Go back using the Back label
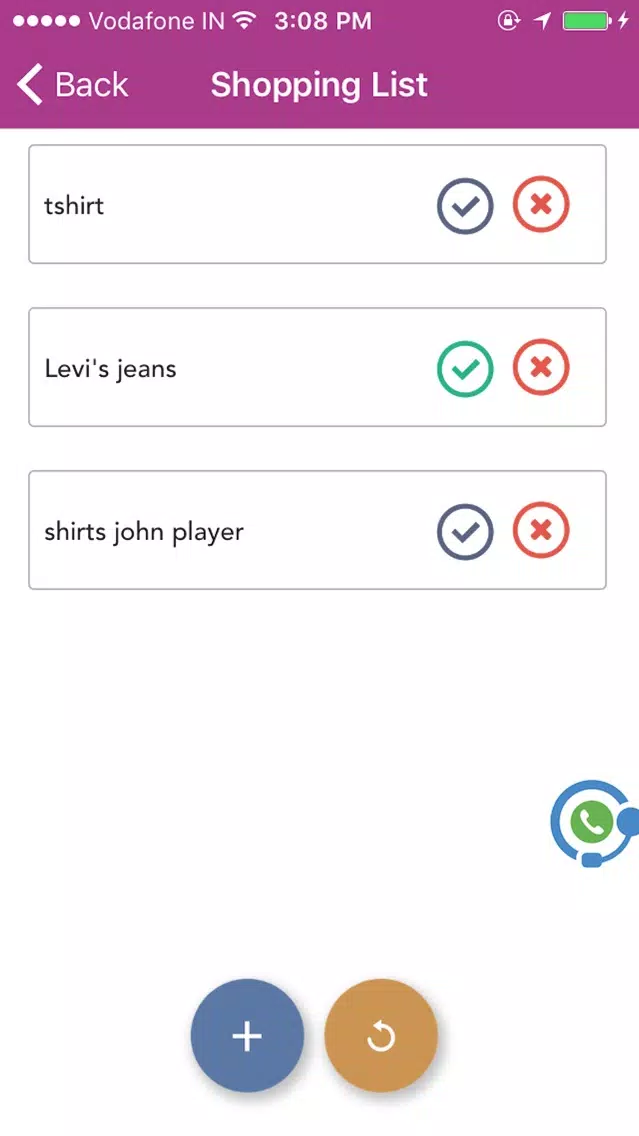The width and height of the screenshot is (639, 1136). [91, 85]
